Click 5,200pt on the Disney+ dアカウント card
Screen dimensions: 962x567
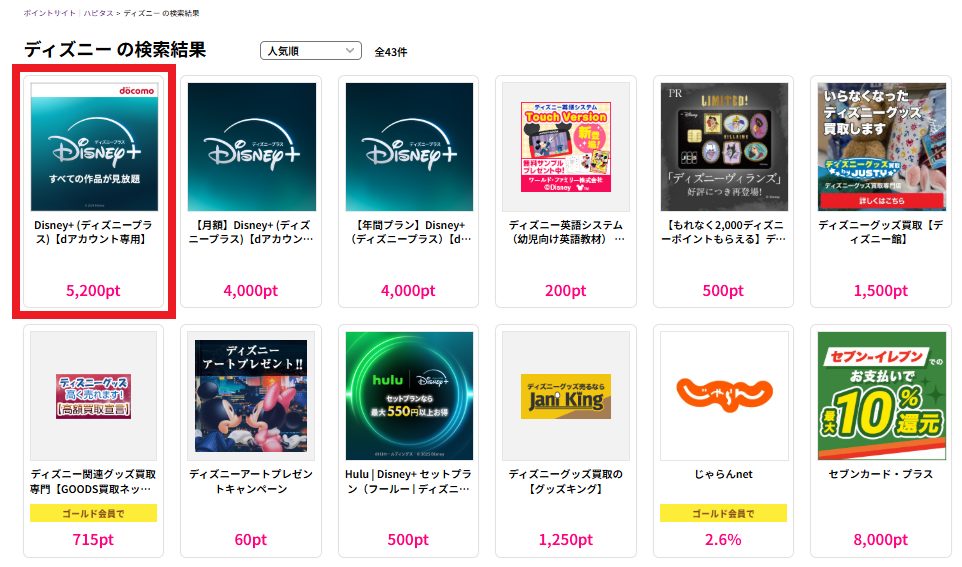tap(93, 290)
